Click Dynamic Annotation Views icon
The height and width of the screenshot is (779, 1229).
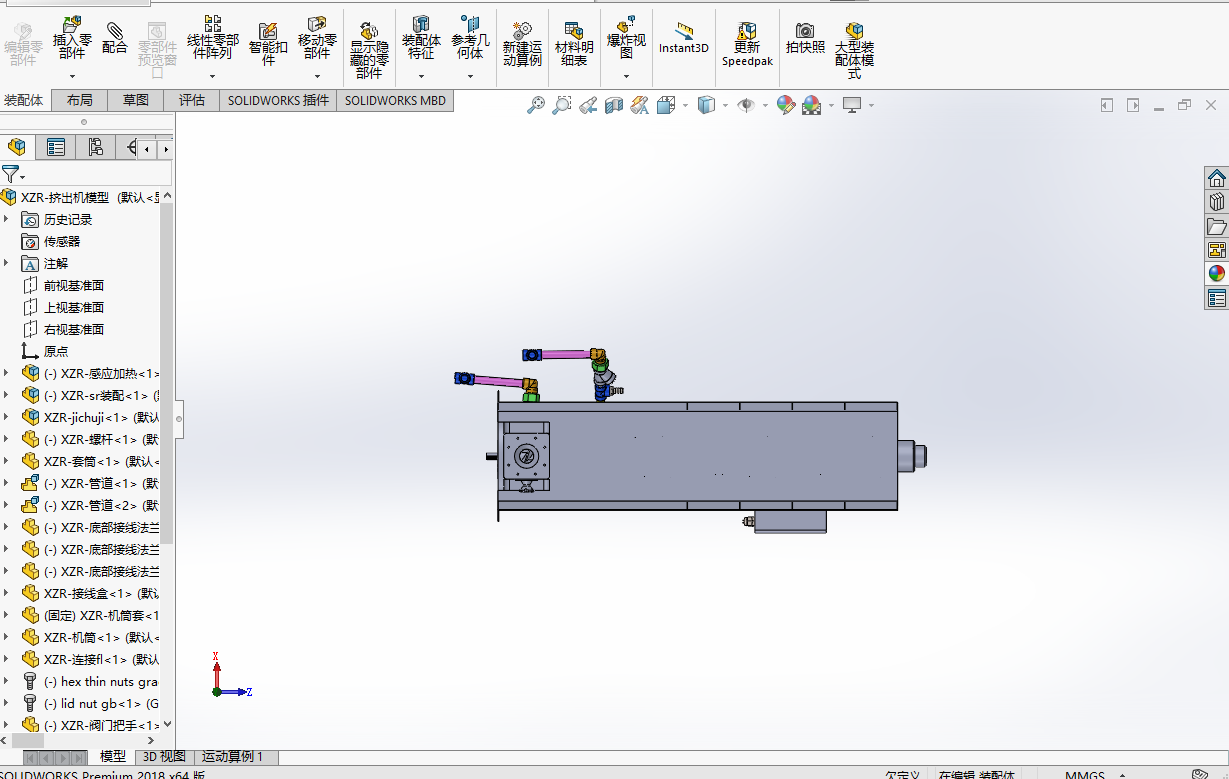(x=640, y=104)
